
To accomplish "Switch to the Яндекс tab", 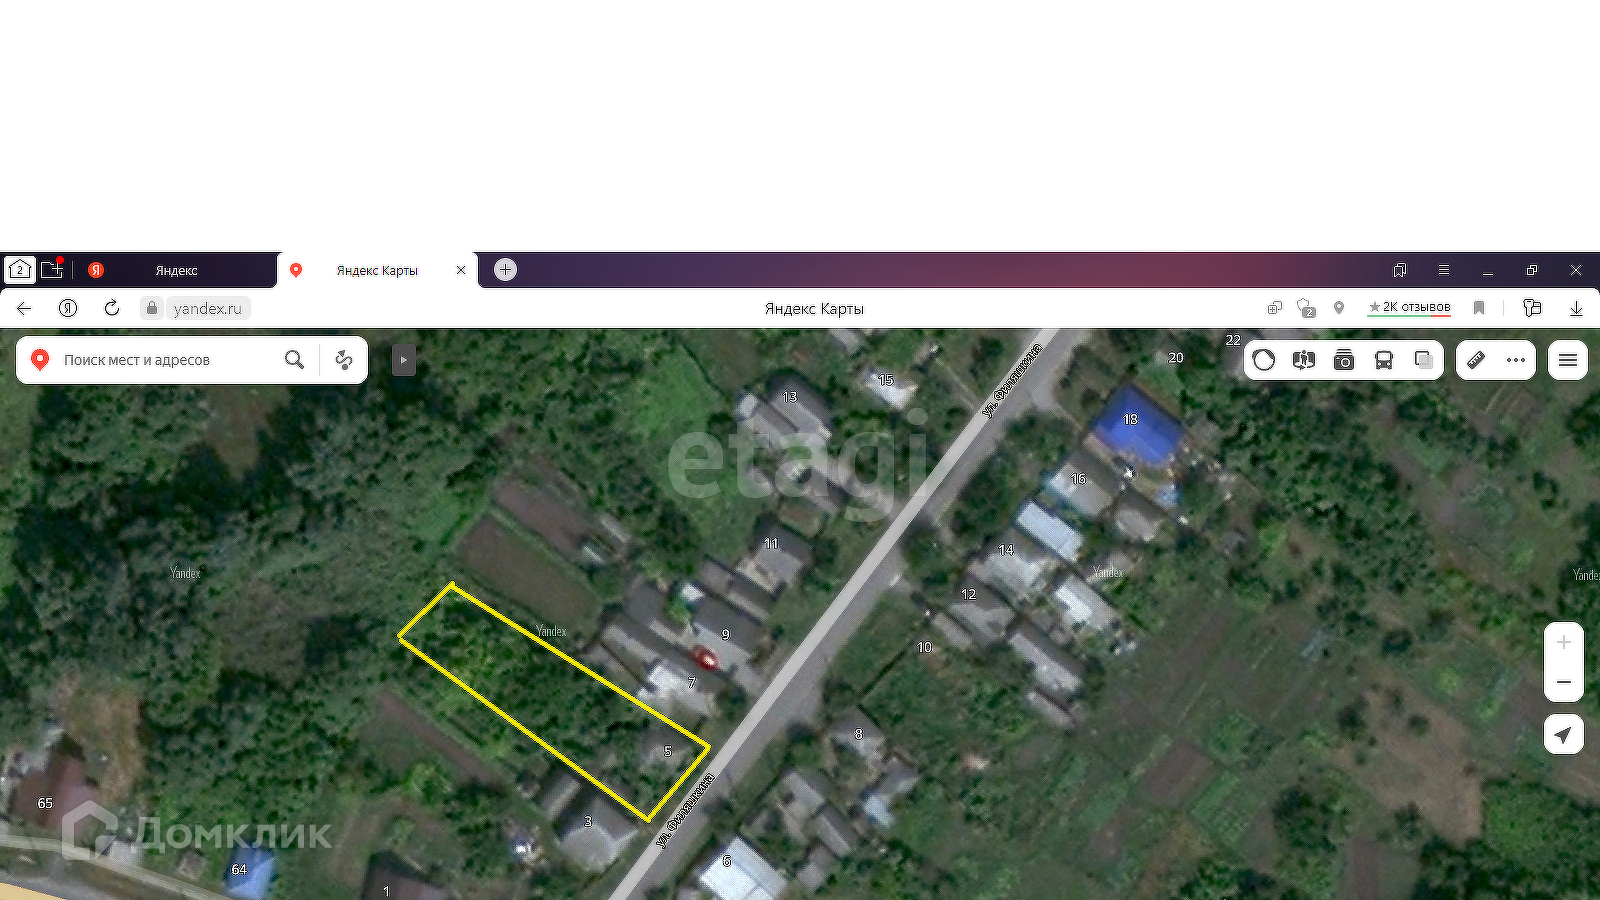I will coord(176,270).
